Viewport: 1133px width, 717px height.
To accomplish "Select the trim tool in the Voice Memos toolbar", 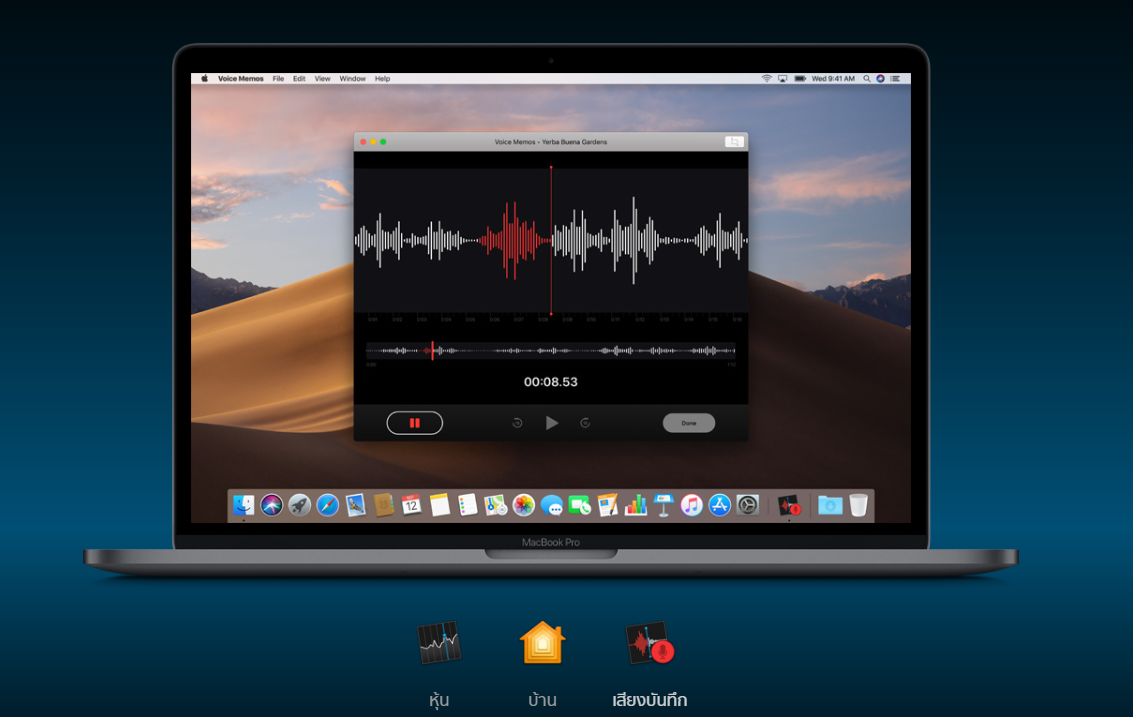I will 735,141.
